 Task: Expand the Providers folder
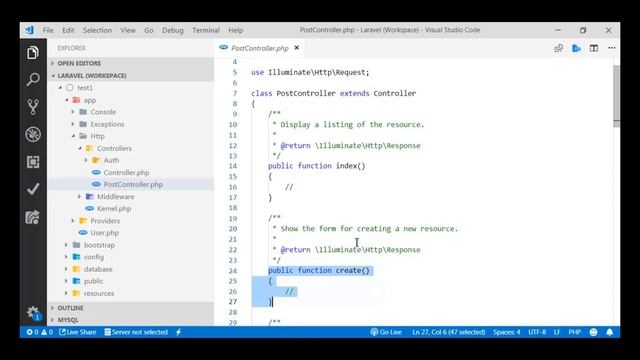click(x=130, y=220)
